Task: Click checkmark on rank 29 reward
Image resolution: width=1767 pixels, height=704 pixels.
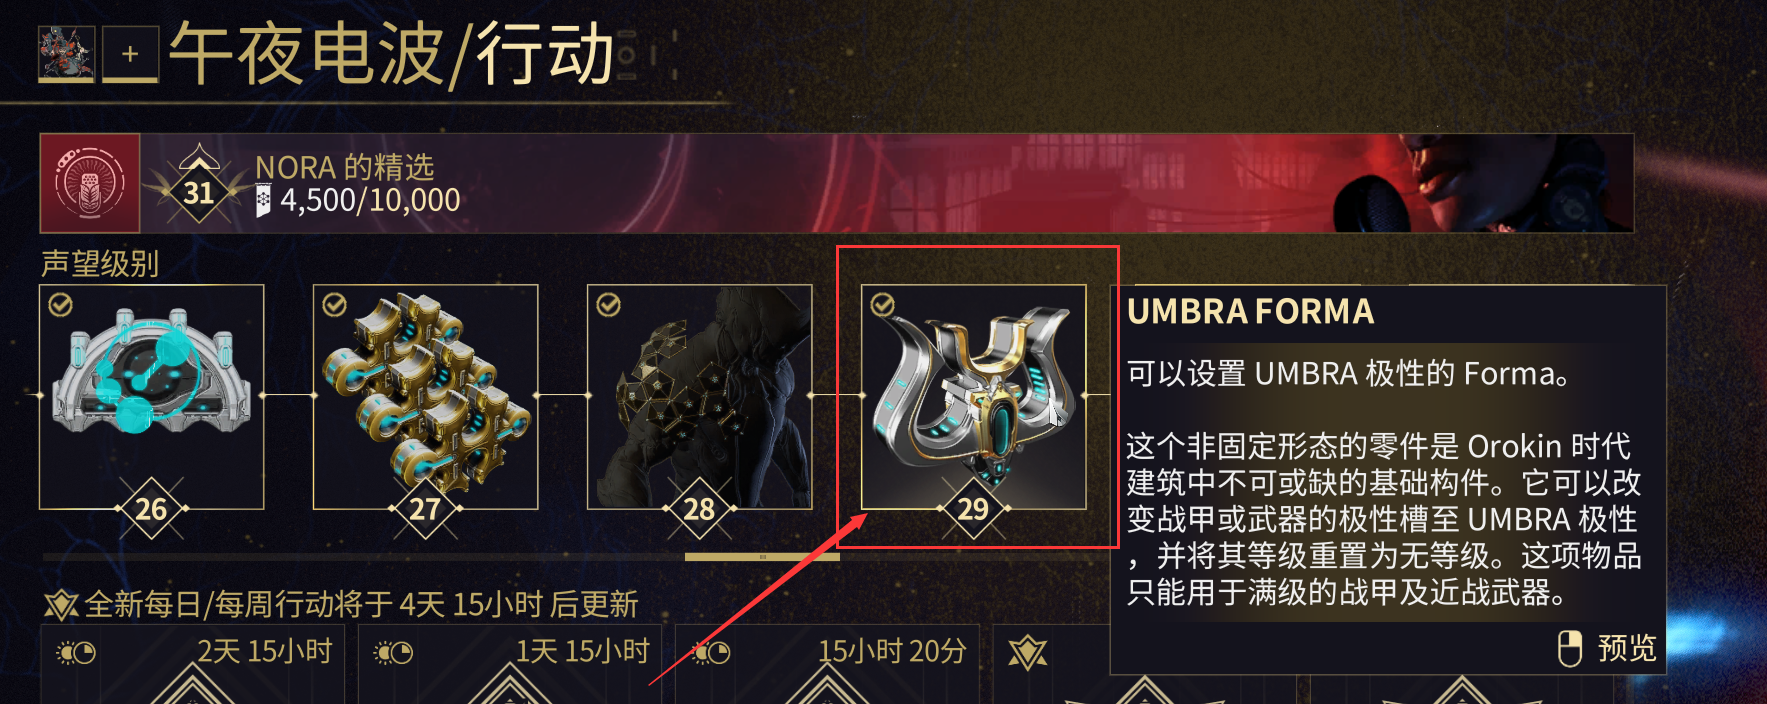Action: tap(883, 305)
